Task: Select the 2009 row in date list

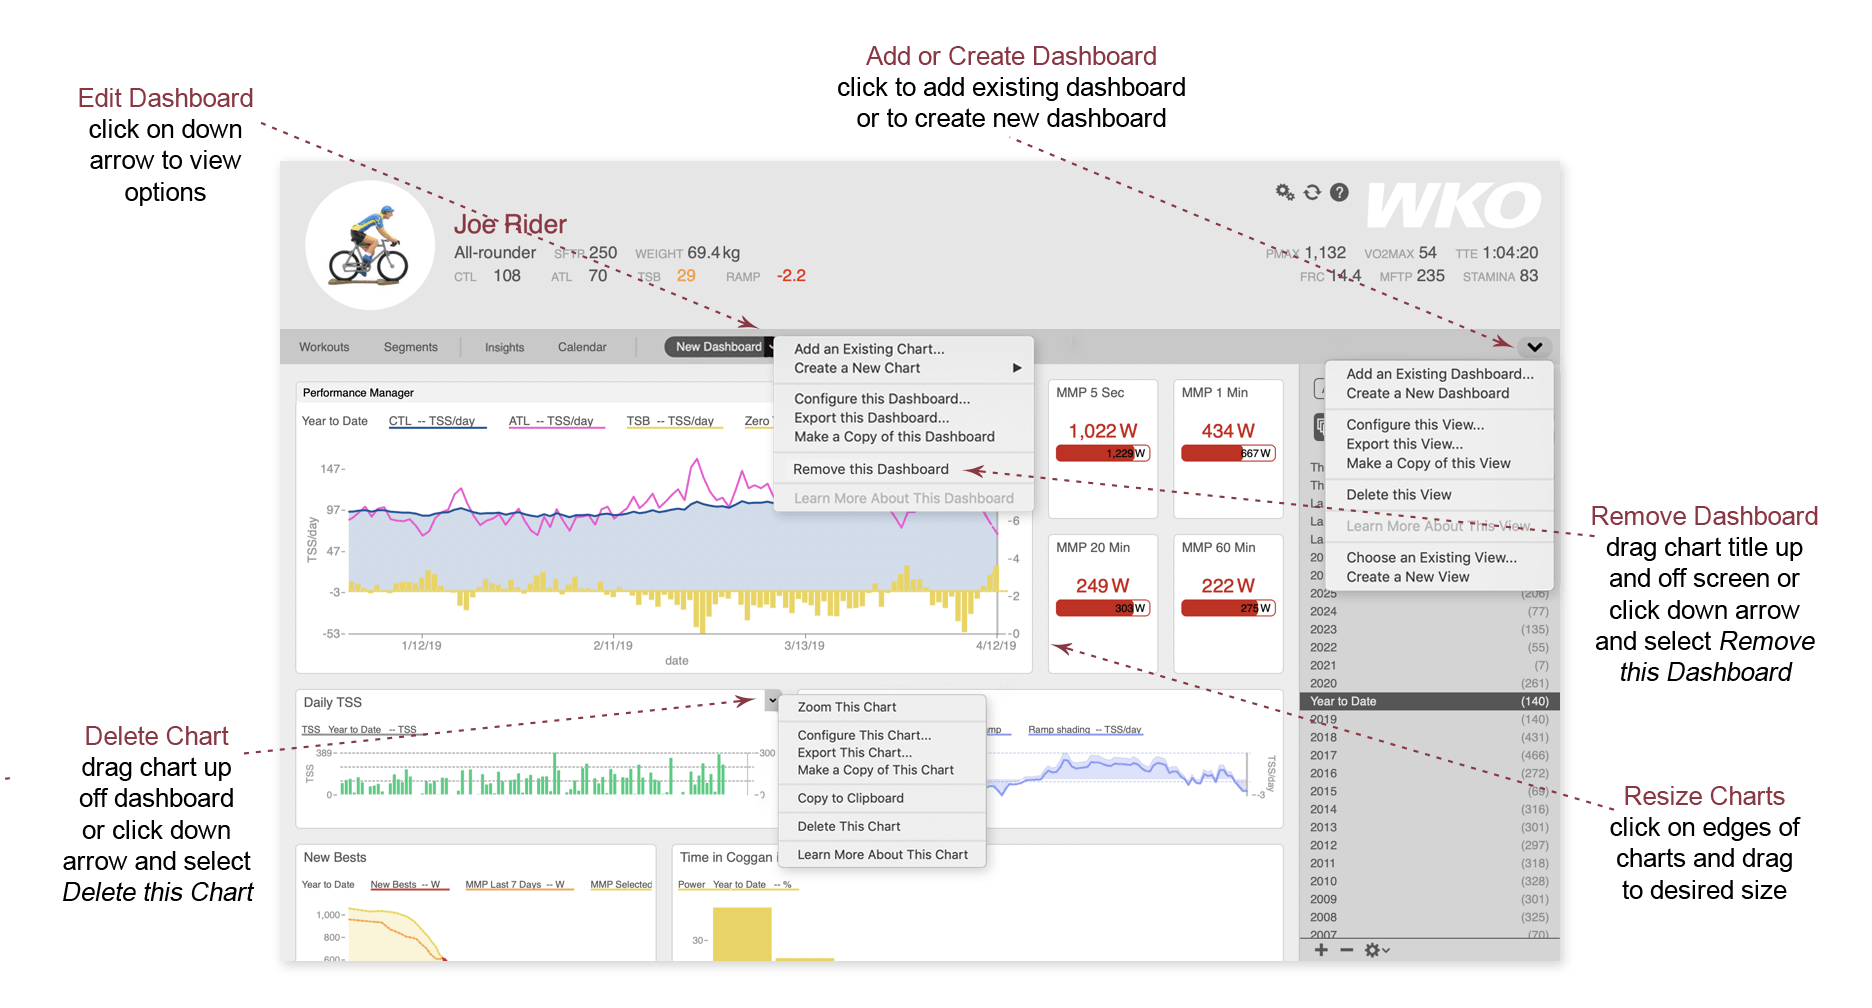Action: (x=1429, y=899)
